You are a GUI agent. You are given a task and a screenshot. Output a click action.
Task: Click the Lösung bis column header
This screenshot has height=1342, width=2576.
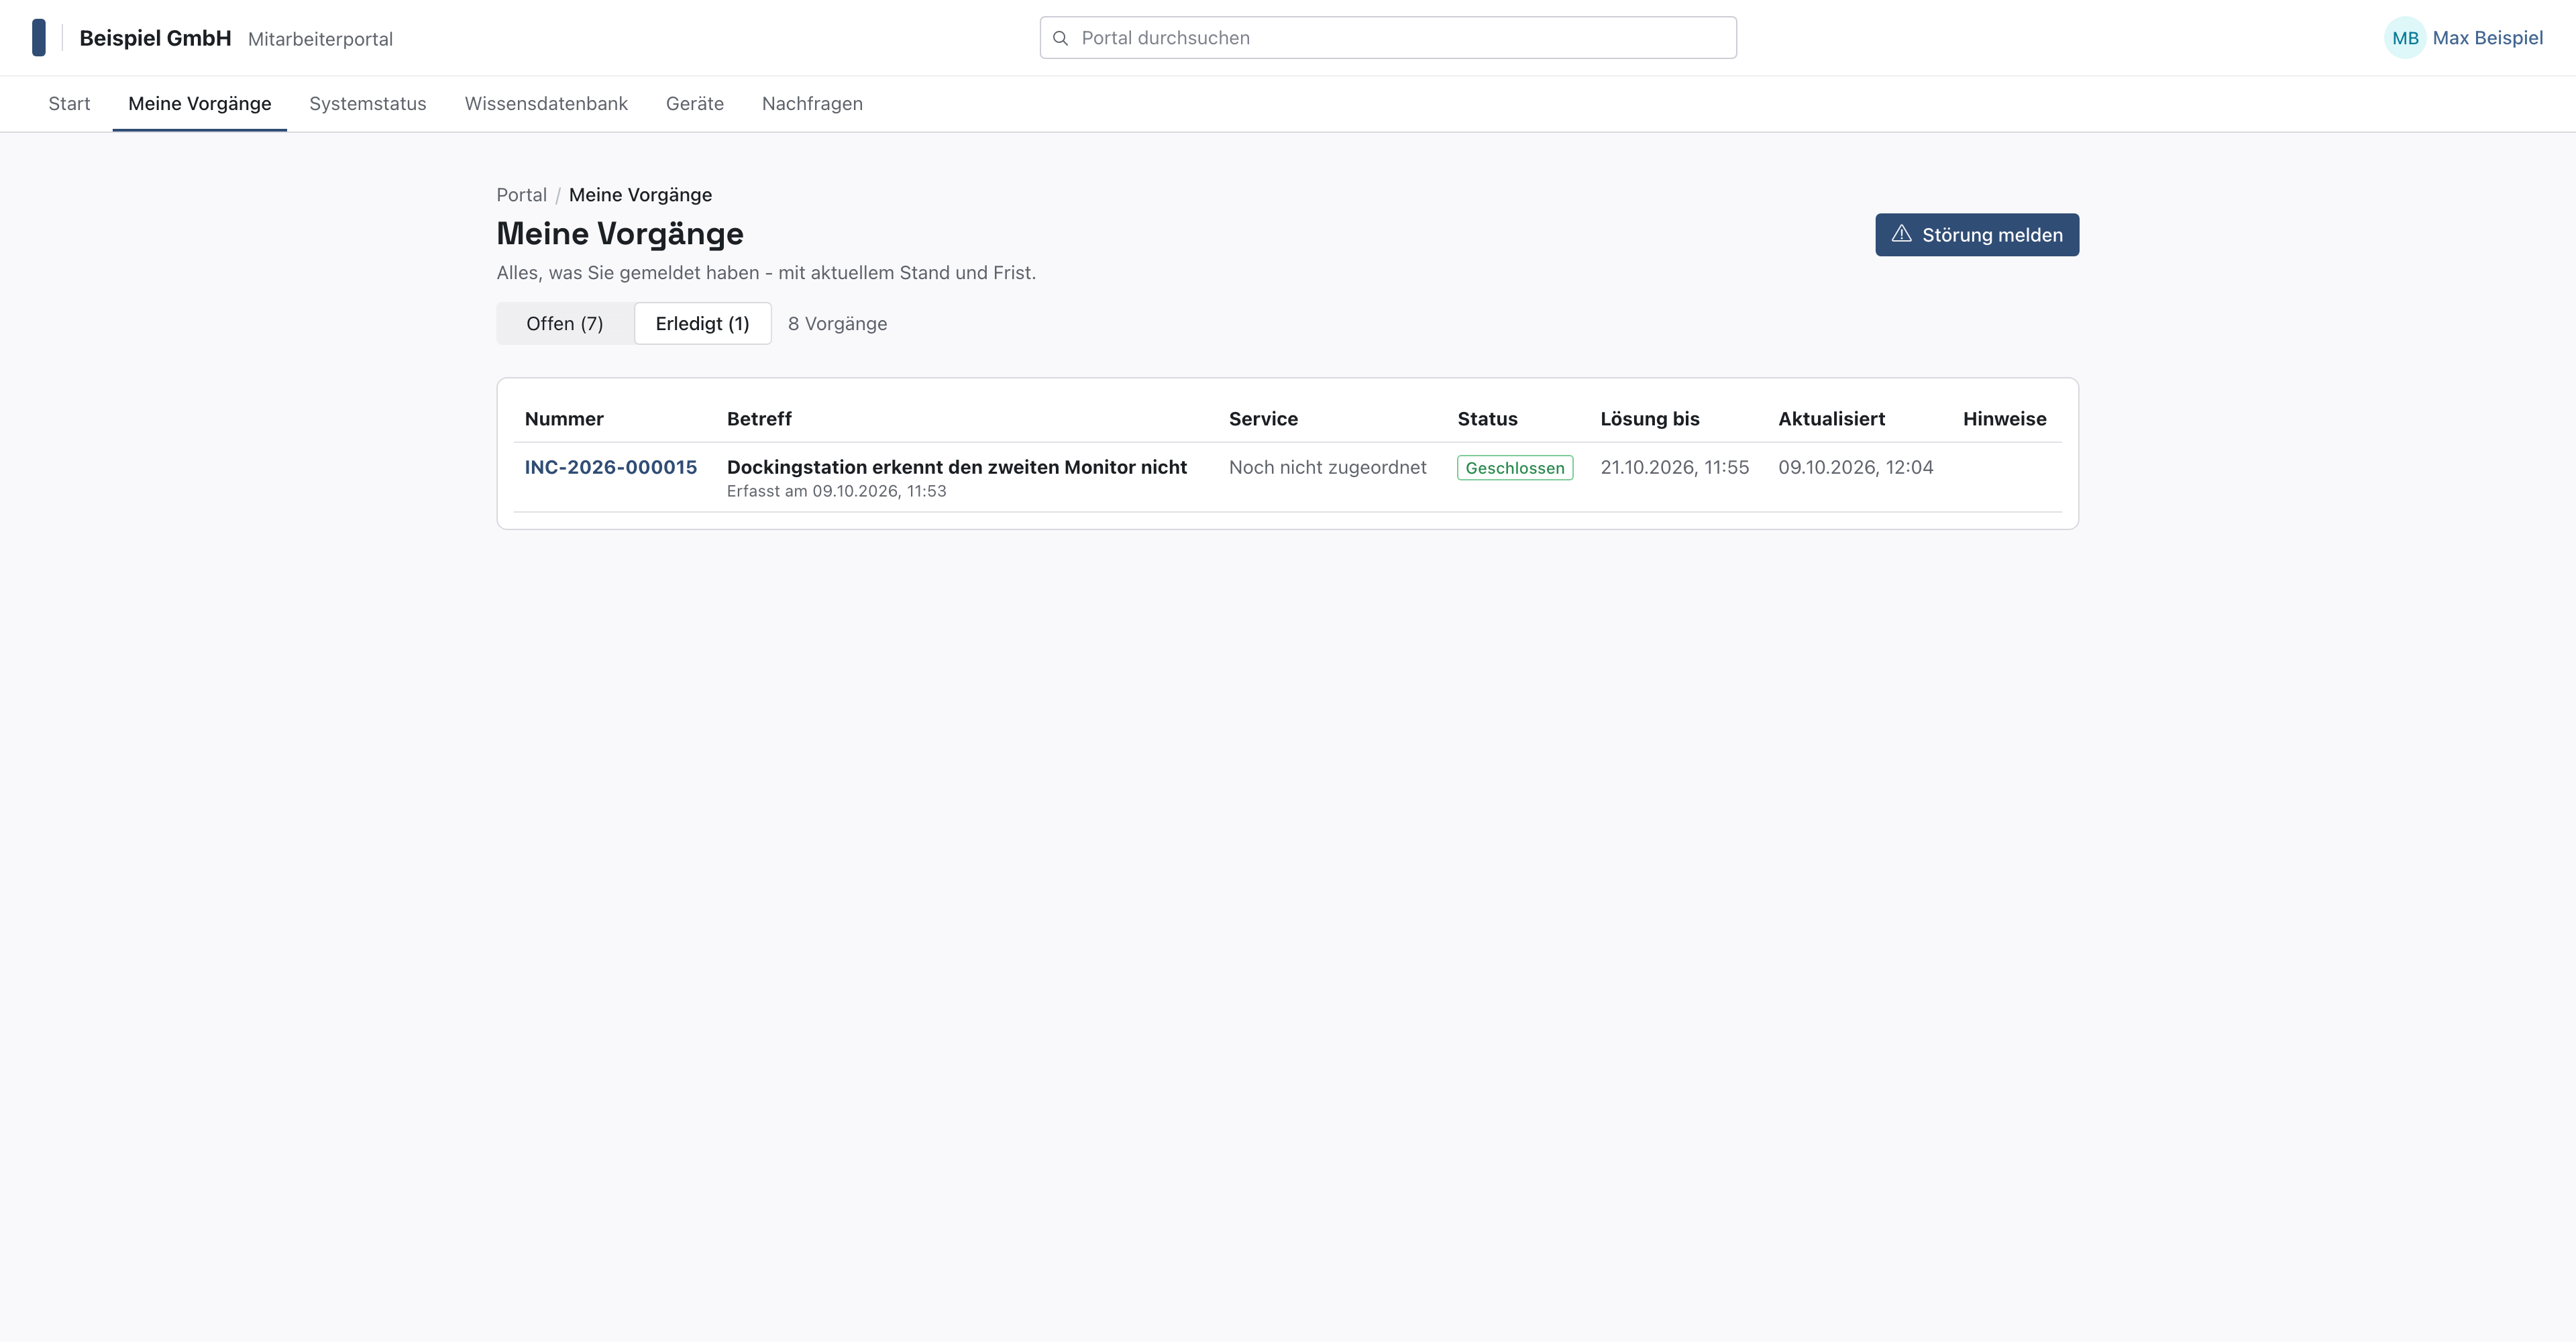(x=1650, y=419)
